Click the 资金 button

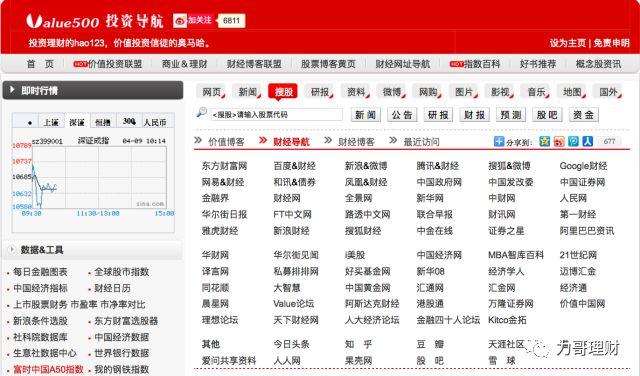(584, 115)
